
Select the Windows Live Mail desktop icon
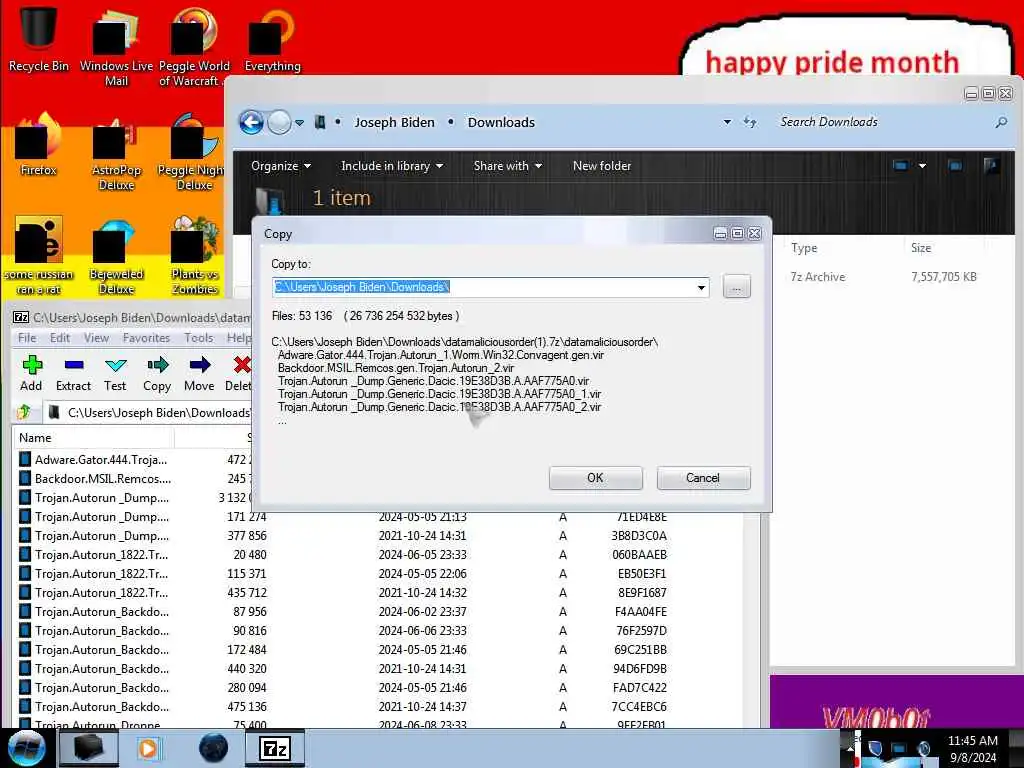pyautogui.click(x=116, y=46)
